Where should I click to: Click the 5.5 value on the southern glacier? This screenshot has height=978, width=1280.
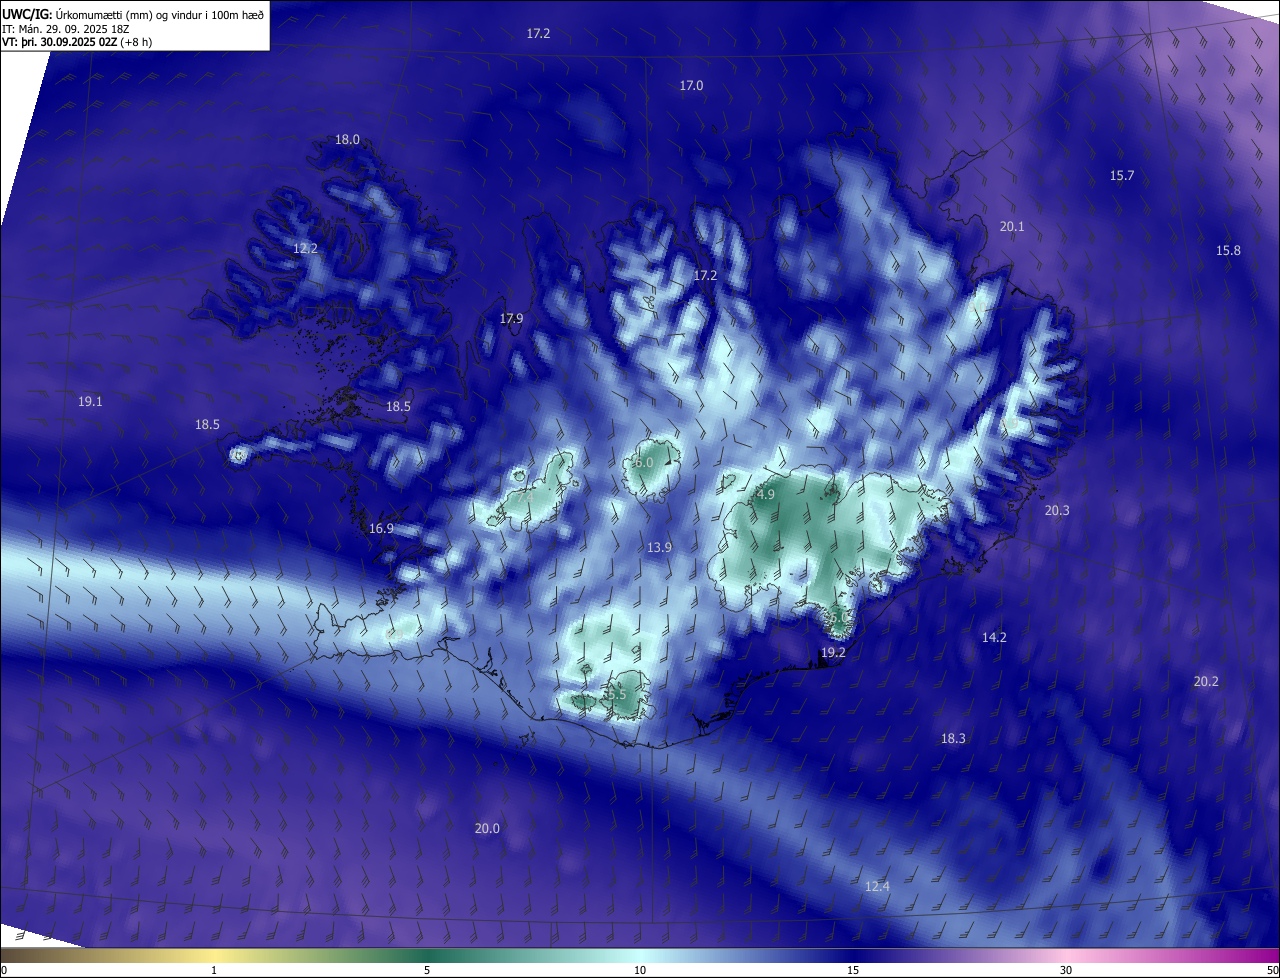coord(616,695)
